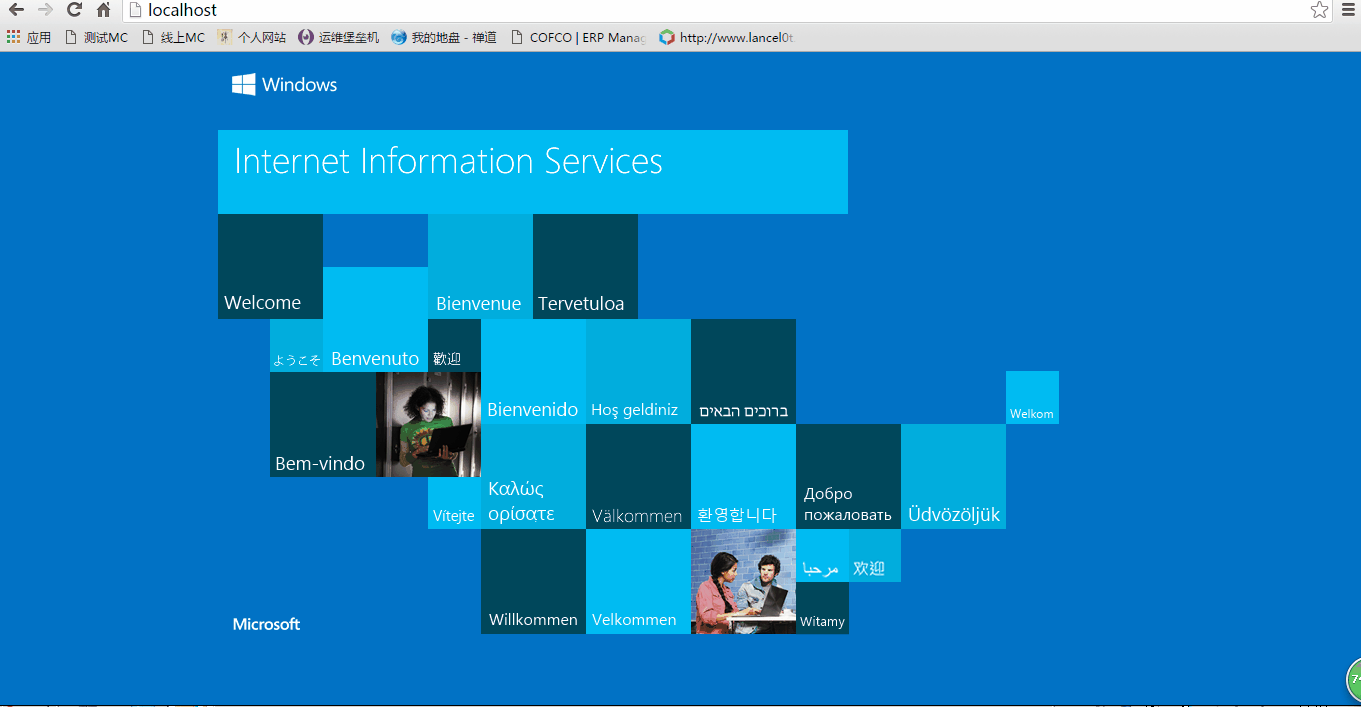Click the Windows logo at page top
This screenshot has height=707, width=1361.
point(284,84)
